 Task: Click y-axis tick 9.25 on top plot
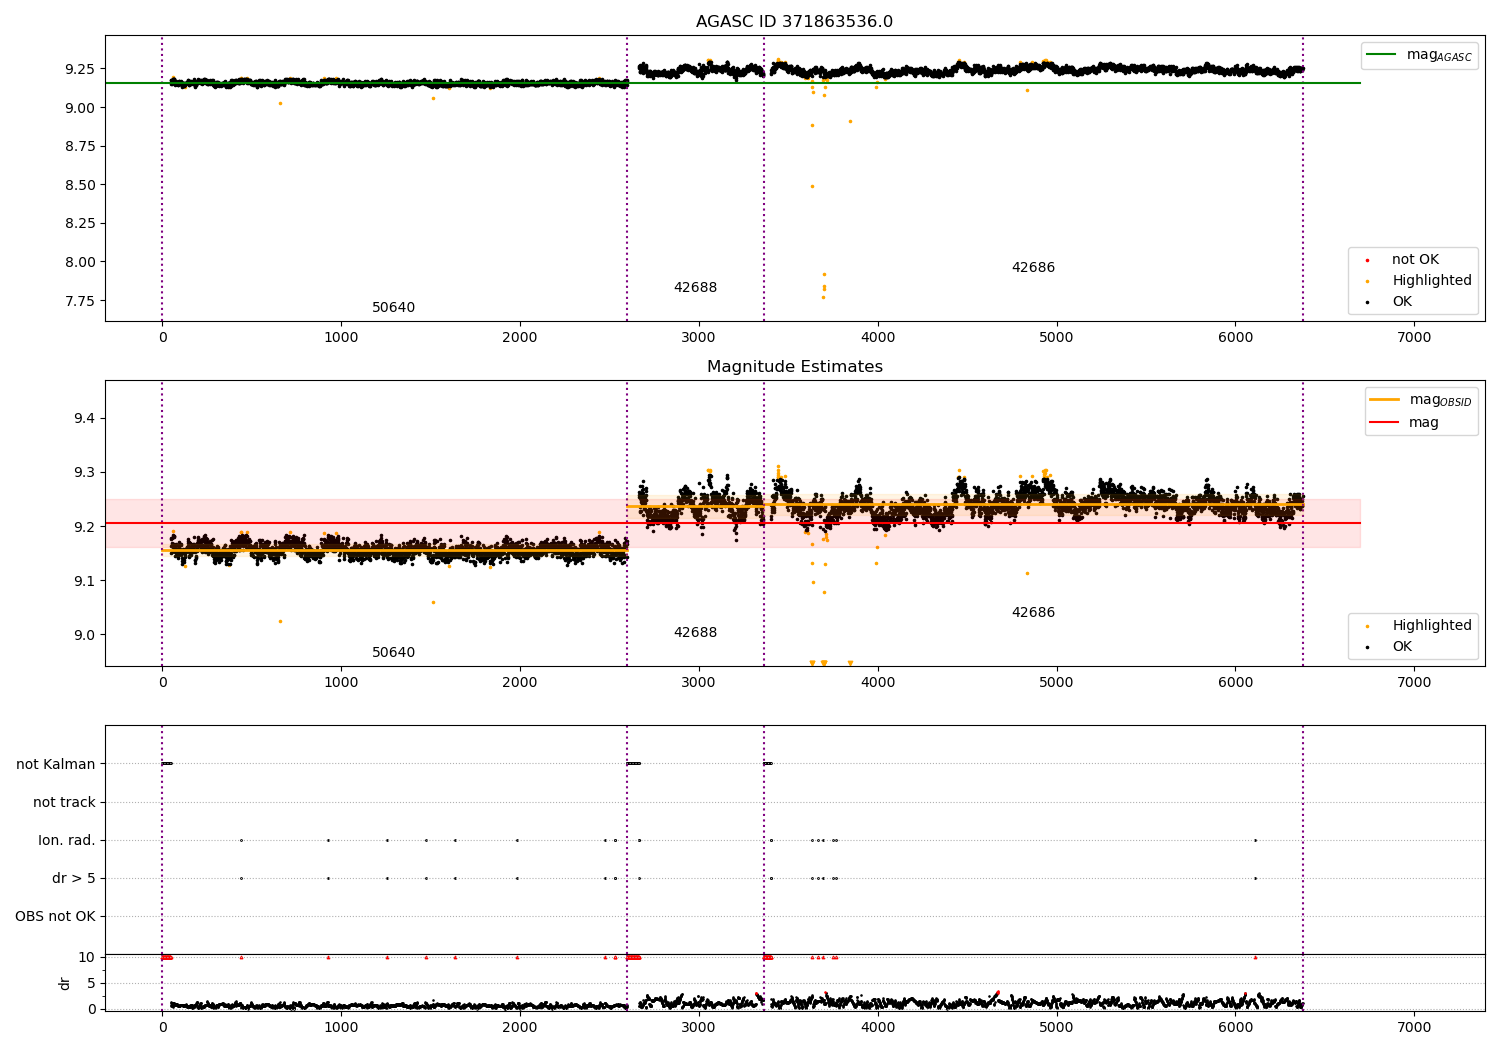80,69
